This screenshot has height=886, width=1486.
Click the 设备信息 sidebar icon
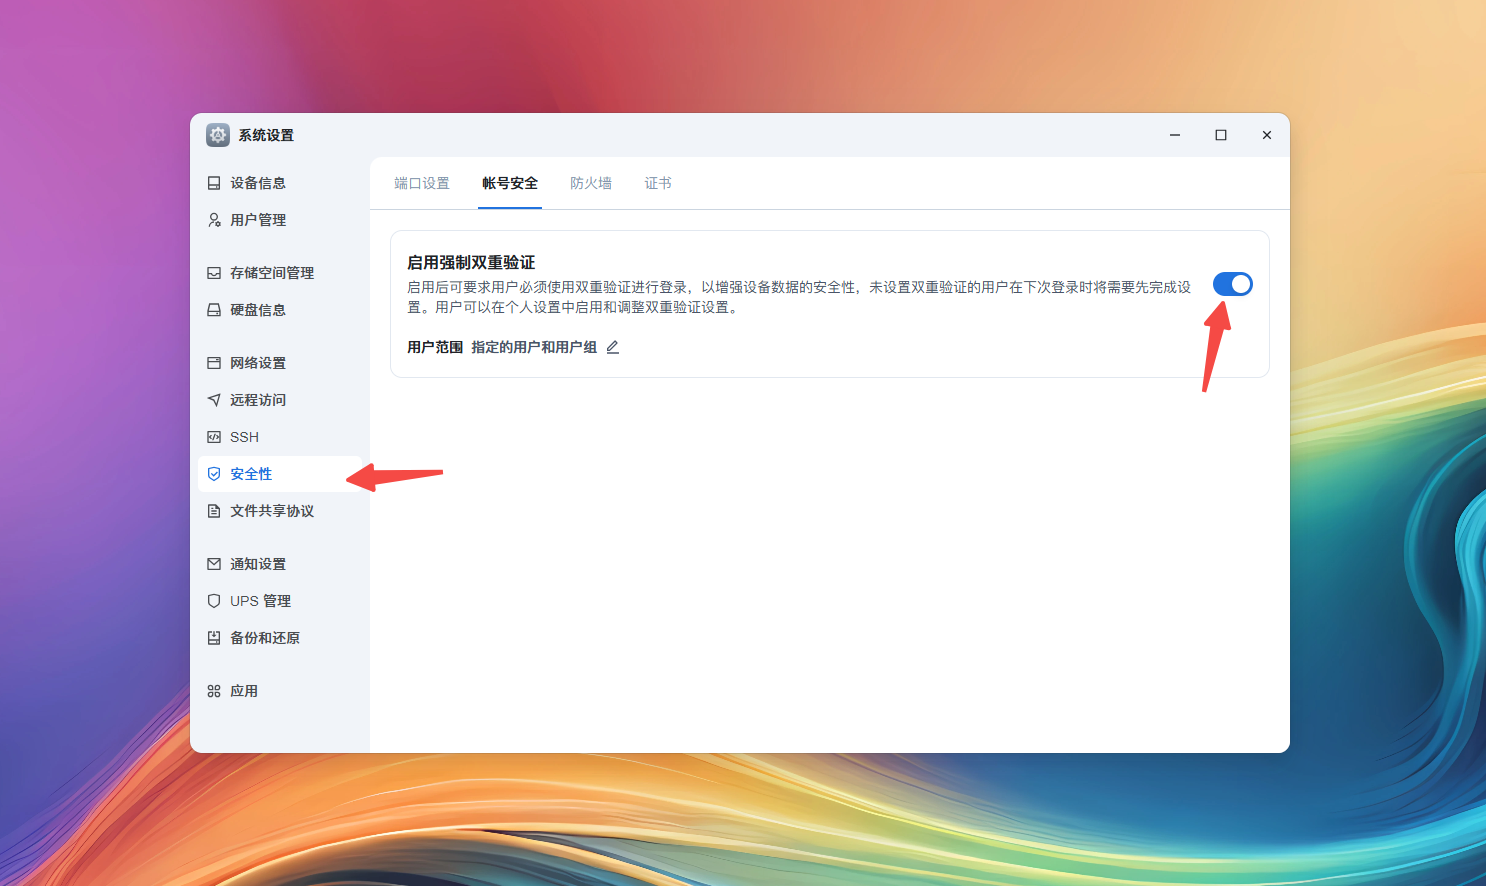[213, 182]
